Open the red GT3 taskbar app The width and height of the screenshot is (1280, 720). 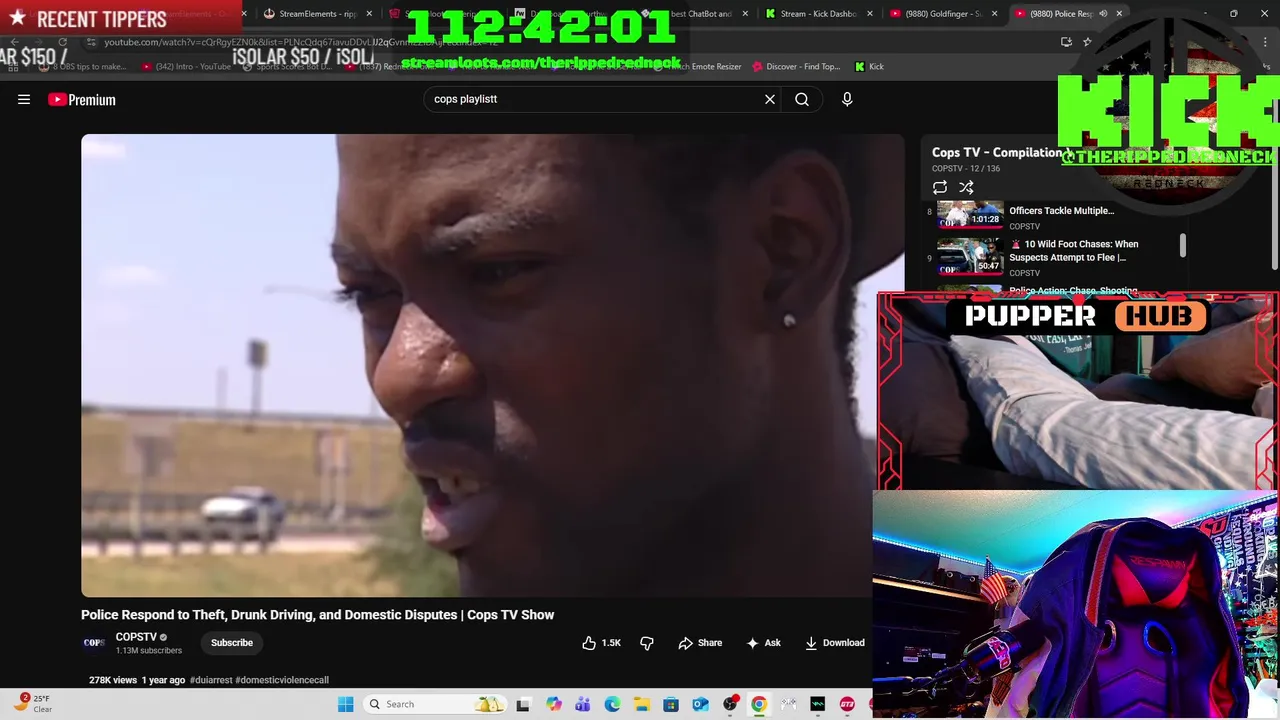(x=848, y=704)
